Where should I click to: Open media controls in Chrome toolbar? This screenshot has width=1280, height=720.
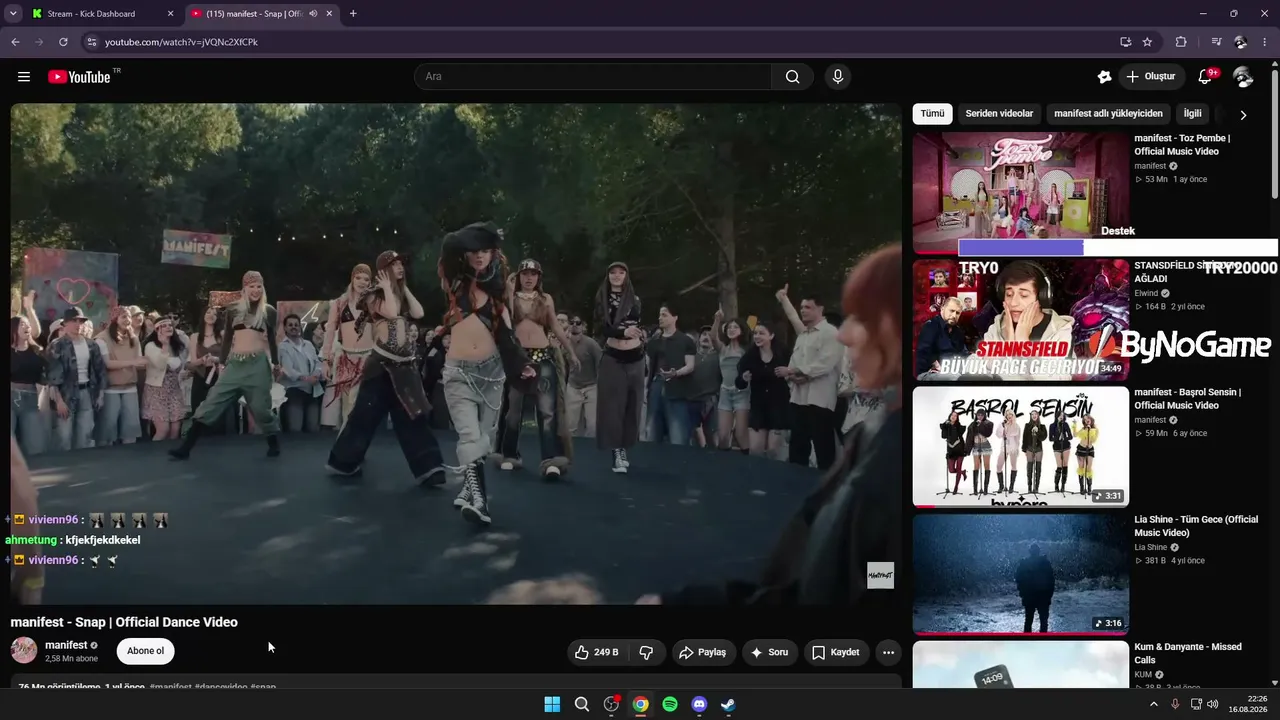(x=1216, y=42)
